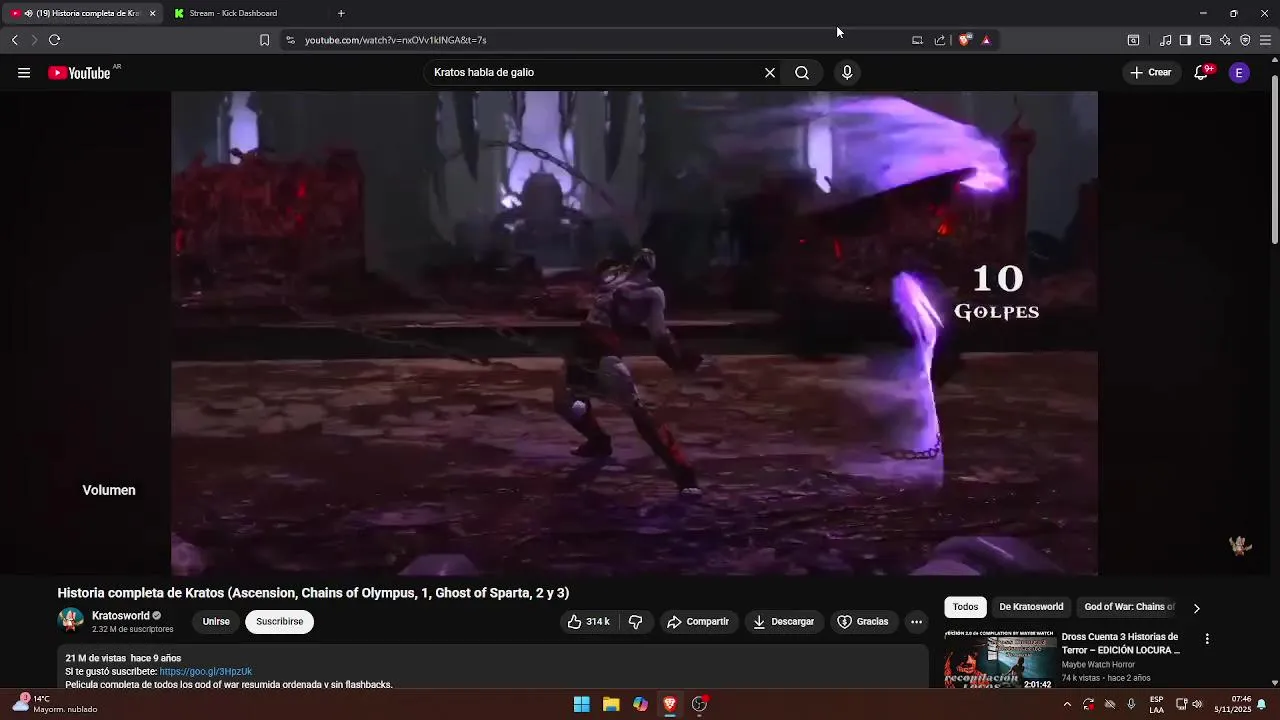Open Kratosworld channel name link
The height and width of the screenshot is (720, 1280).
coord(121,616)
